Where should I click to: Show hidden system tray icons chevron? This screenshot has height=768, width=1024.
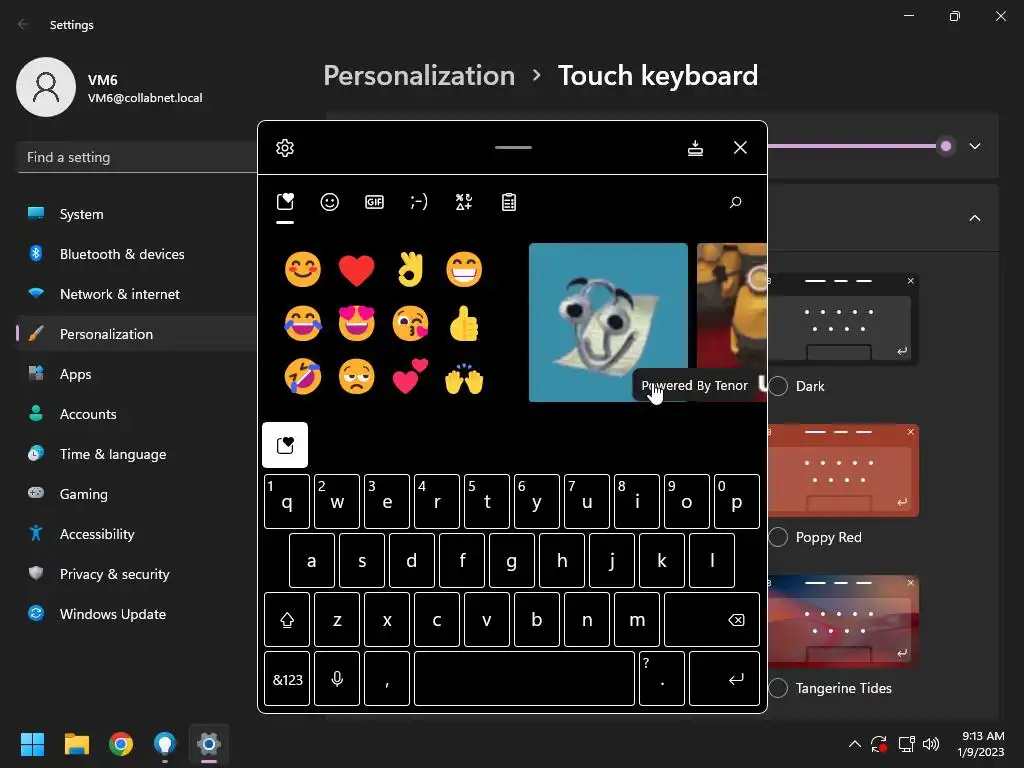(854, 744)
